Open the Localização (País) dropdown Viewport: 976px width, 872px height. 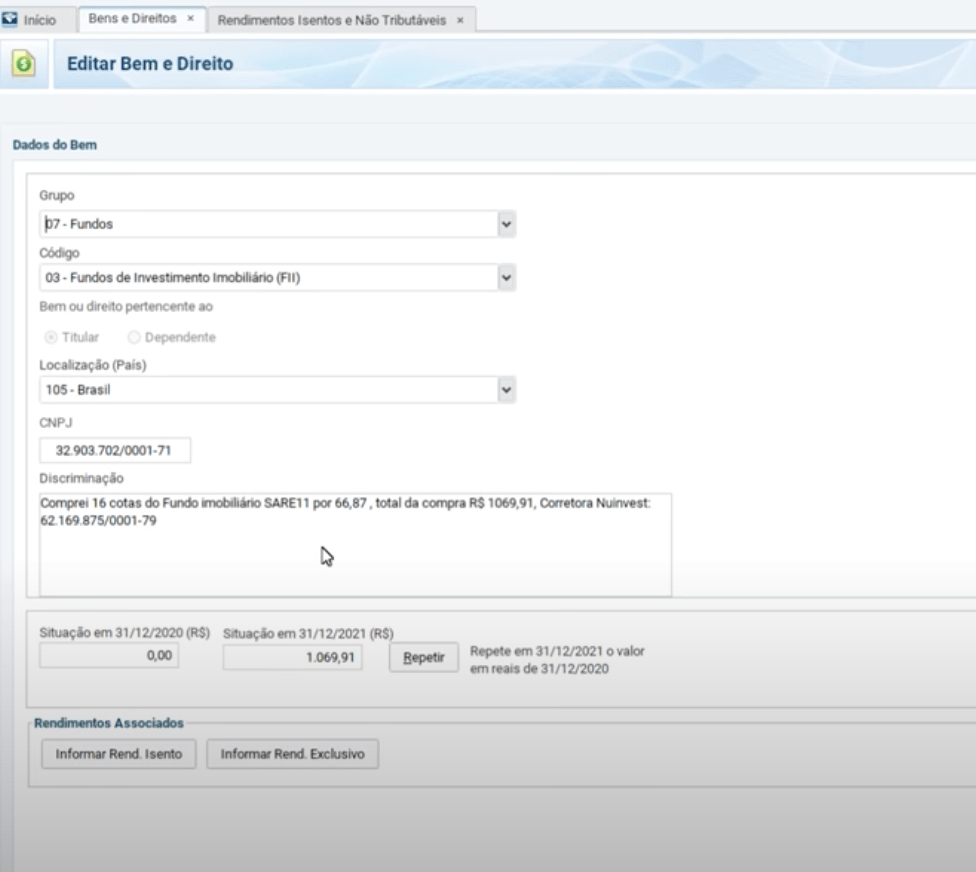point(506,390)
